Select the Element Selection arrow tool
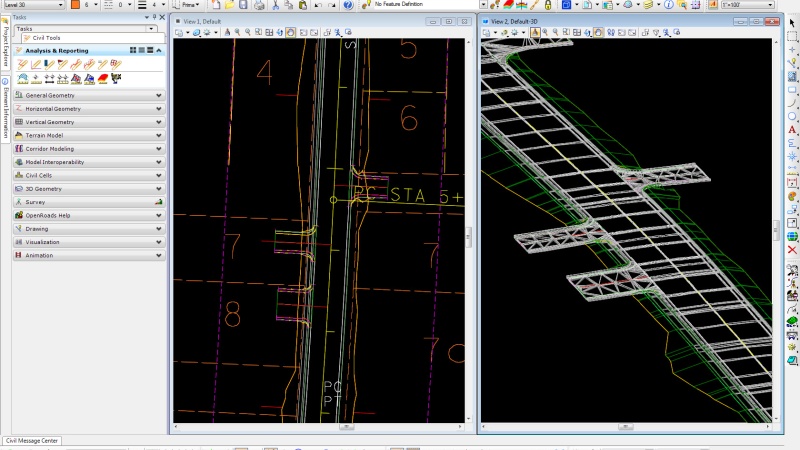This screenshot has height=450, width=800. click(x=792, y=23)
